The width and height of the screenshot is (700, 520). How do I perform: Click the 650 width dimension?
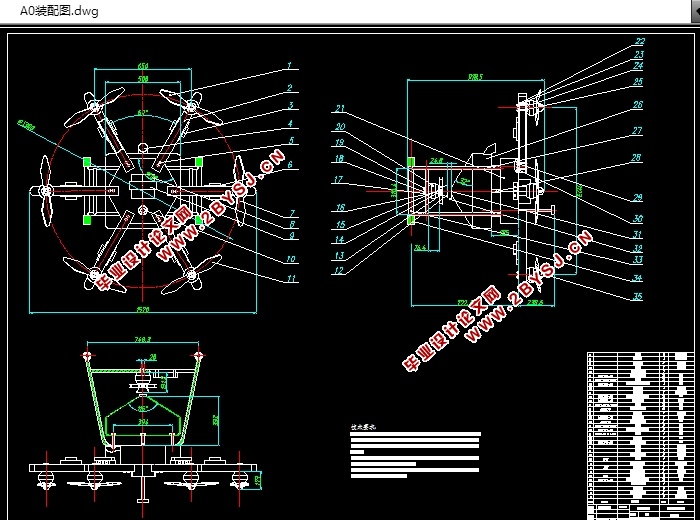[143, 66]
